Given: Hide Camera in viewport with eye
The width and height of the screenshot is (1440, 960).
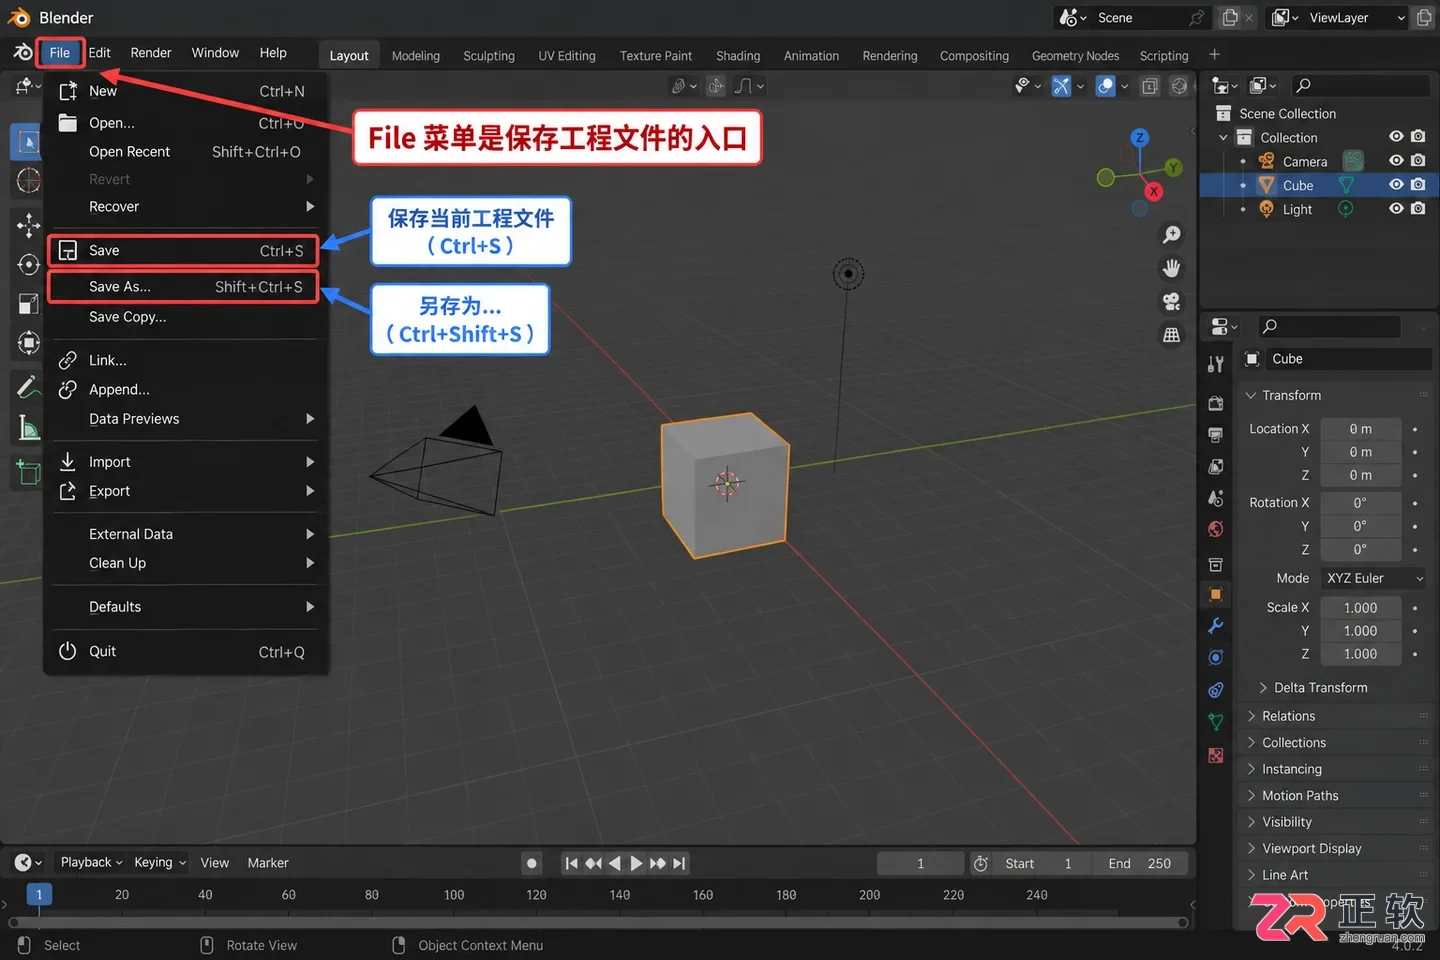Looking at the screenshot, I should [1396, 161].
